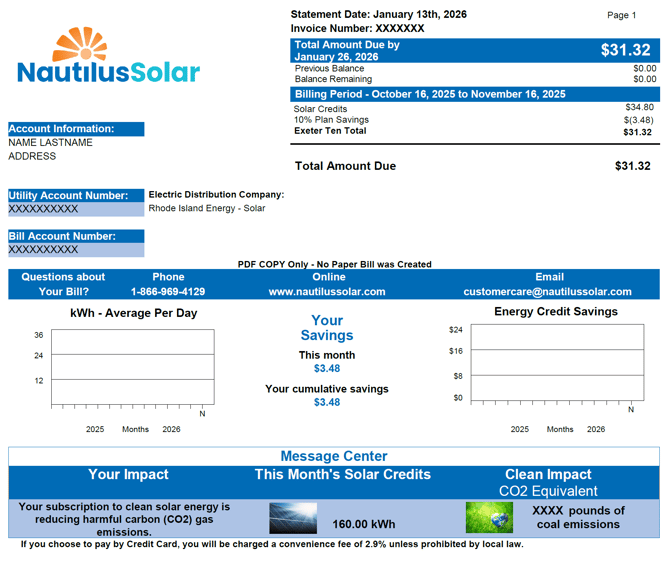
Task: Click the green earth Clean Impact image
Action: (489, 518)
